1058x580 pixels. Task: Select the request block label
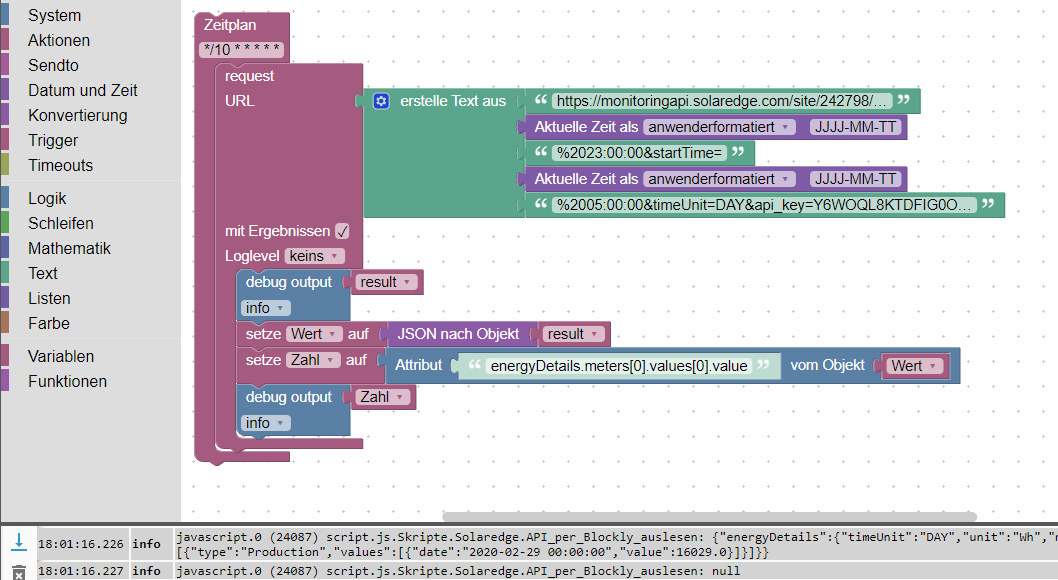(250, 76)
